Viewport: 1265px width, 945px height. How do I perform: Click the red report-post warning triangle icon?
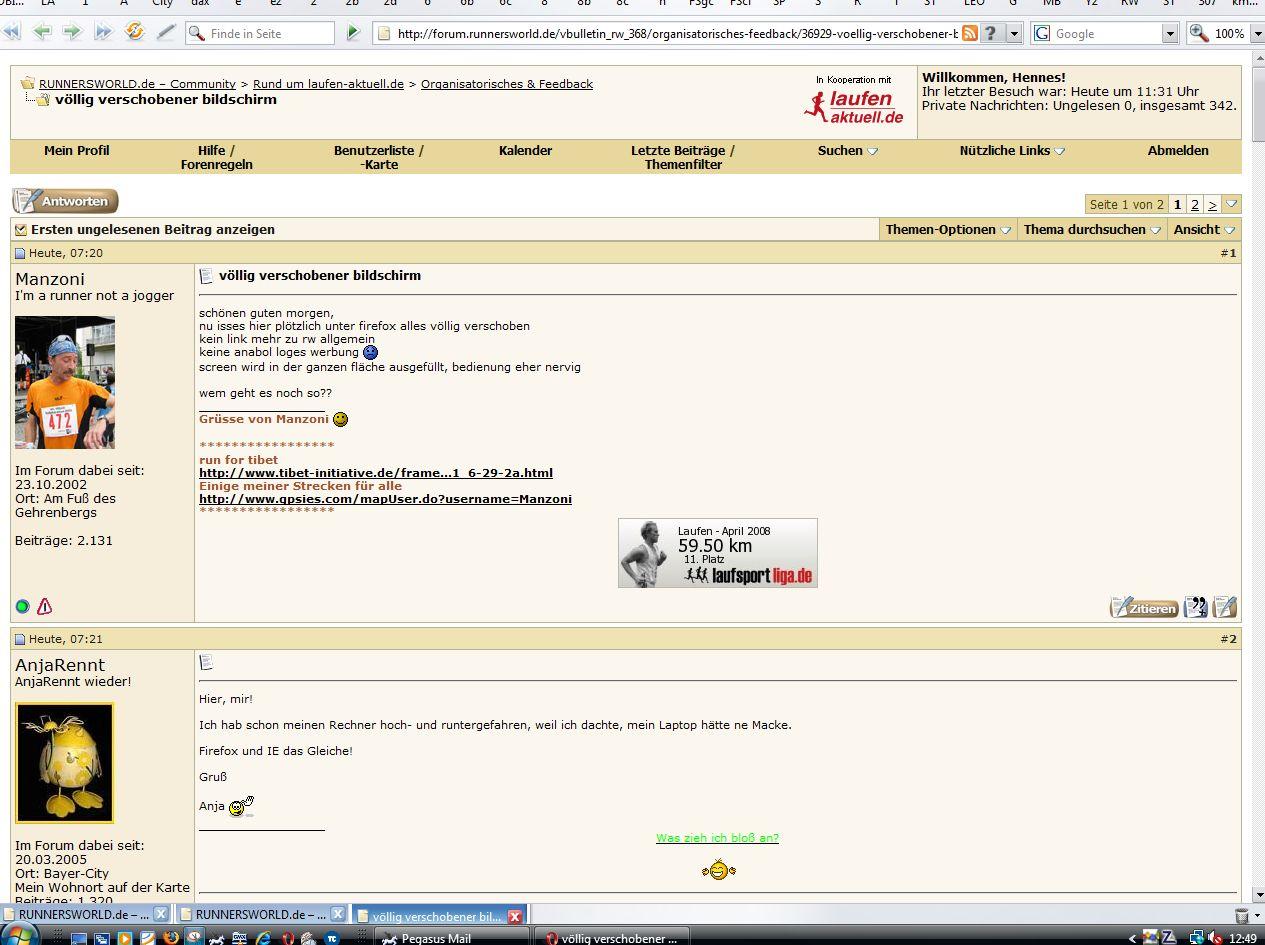click(x=44, y=606)
